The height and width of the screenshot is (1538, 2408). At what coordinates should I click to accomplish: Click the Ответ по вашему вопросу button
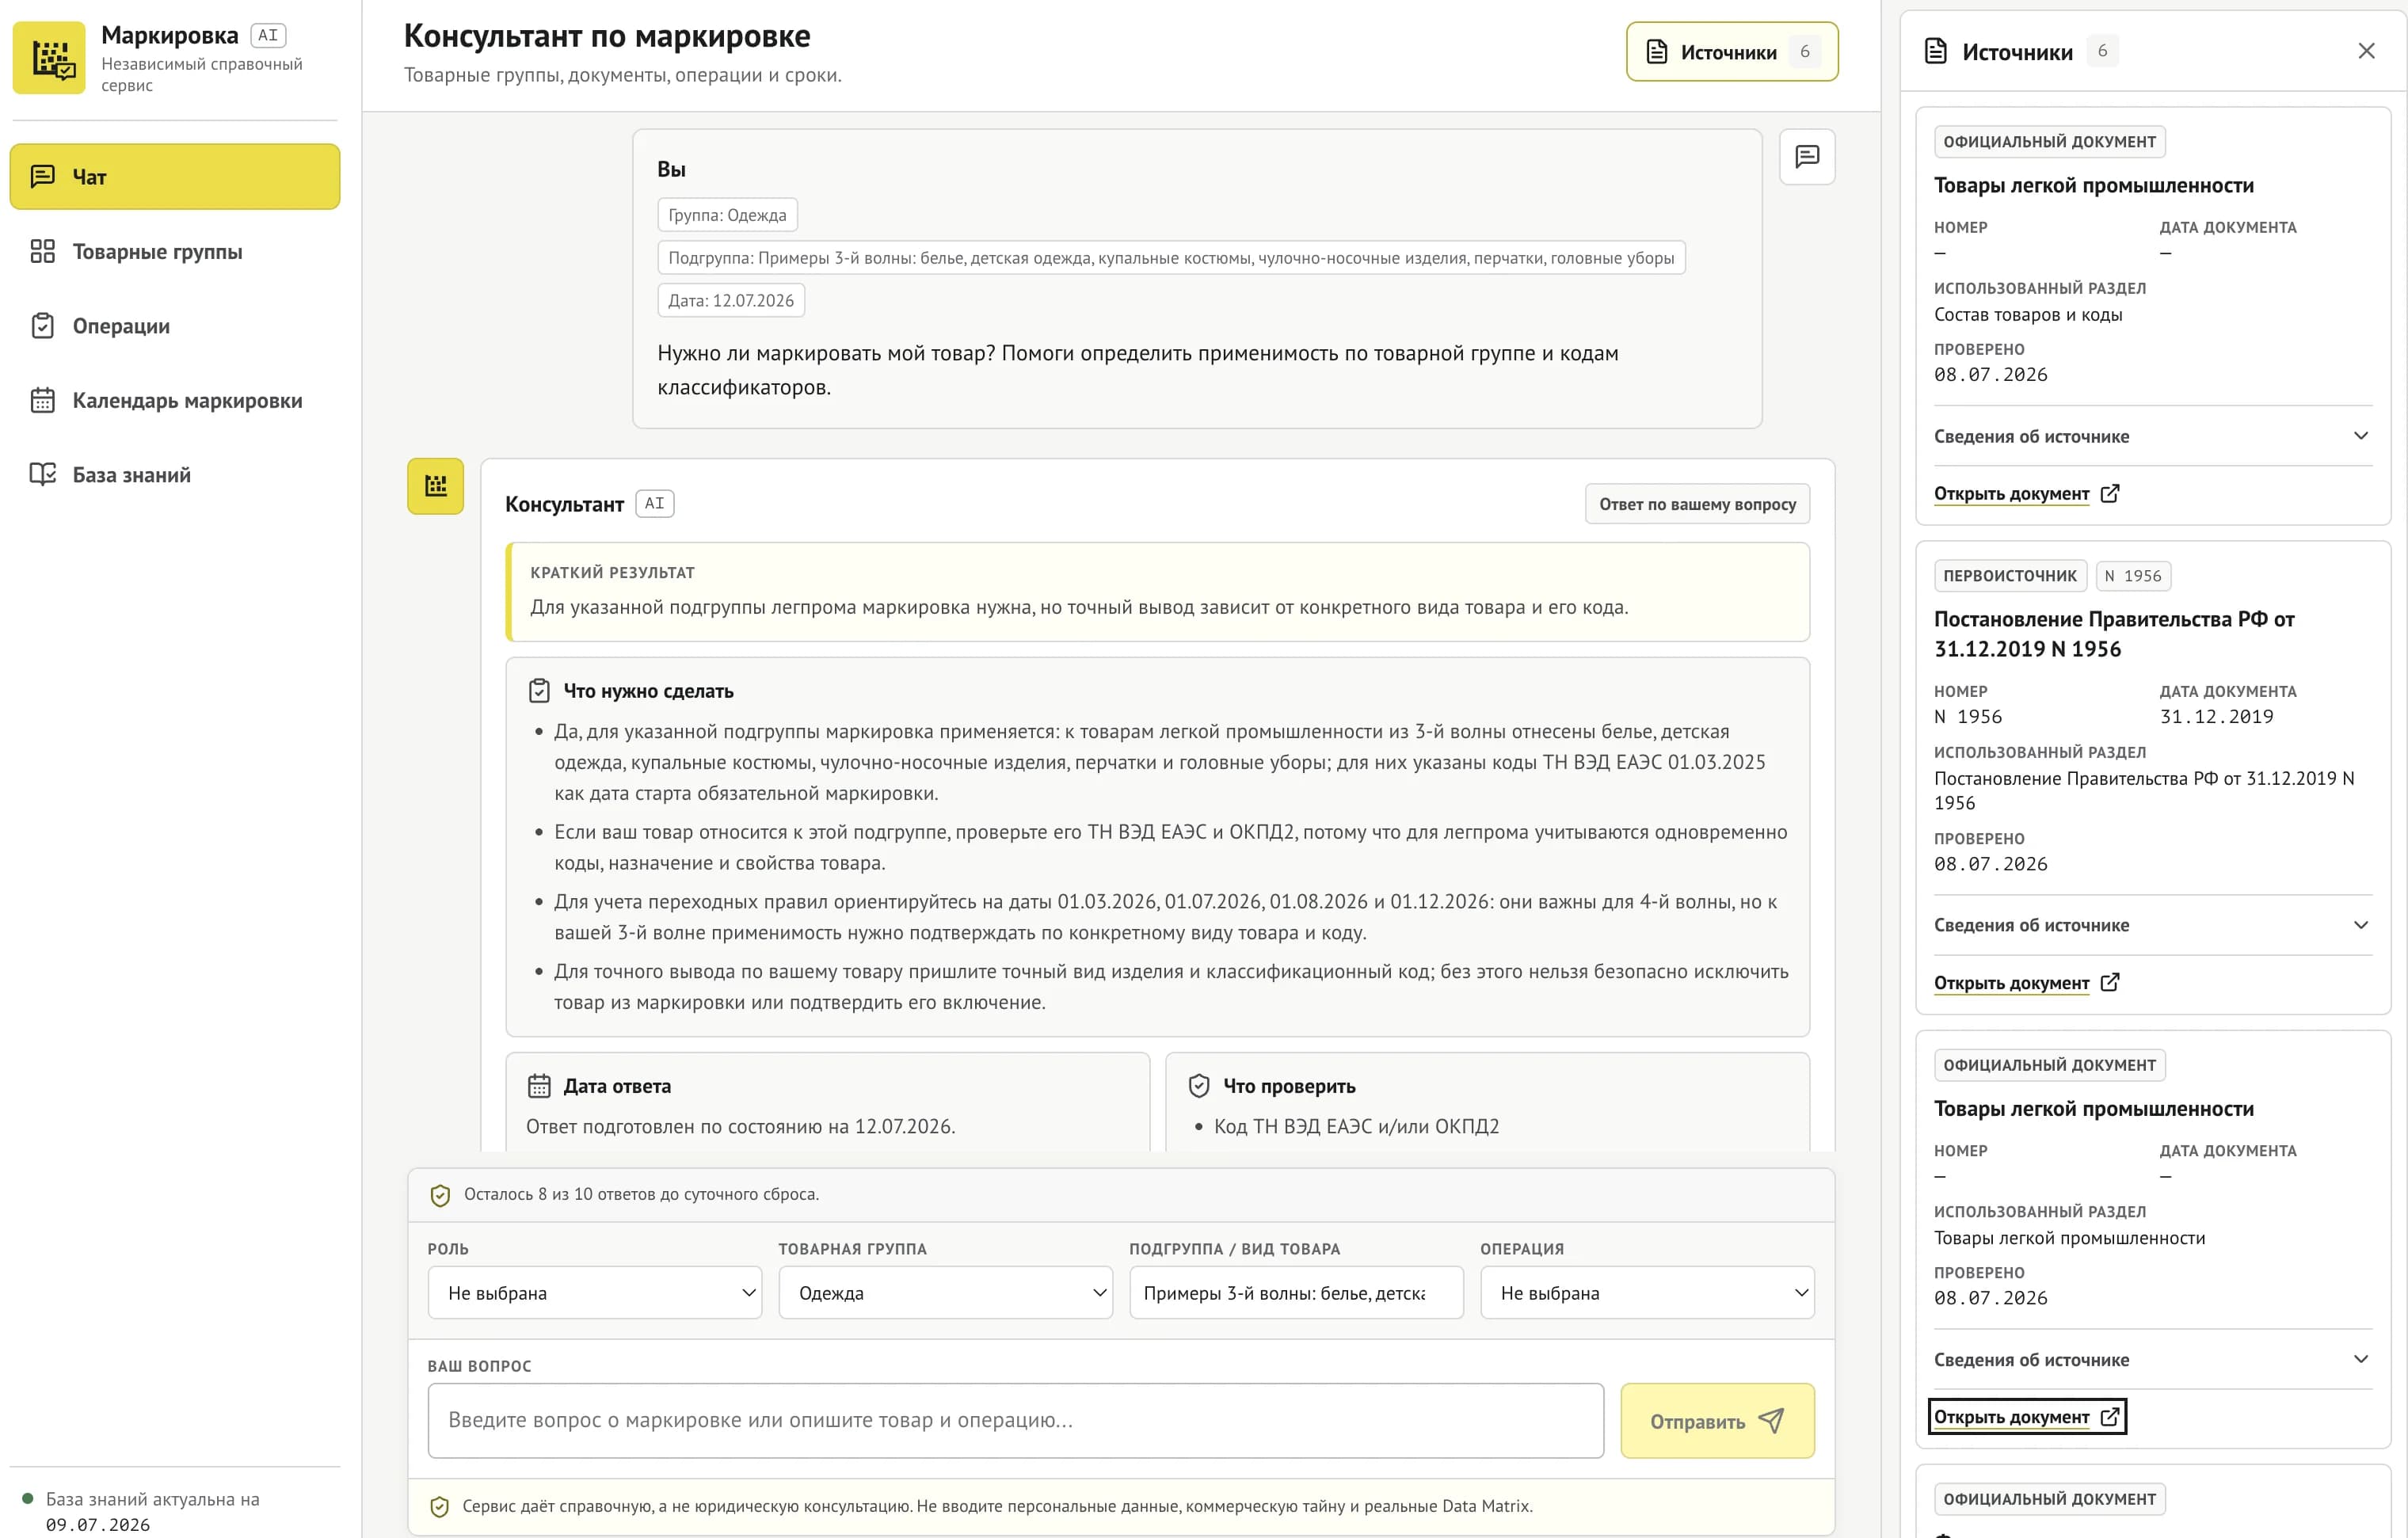click(1697, 504)
